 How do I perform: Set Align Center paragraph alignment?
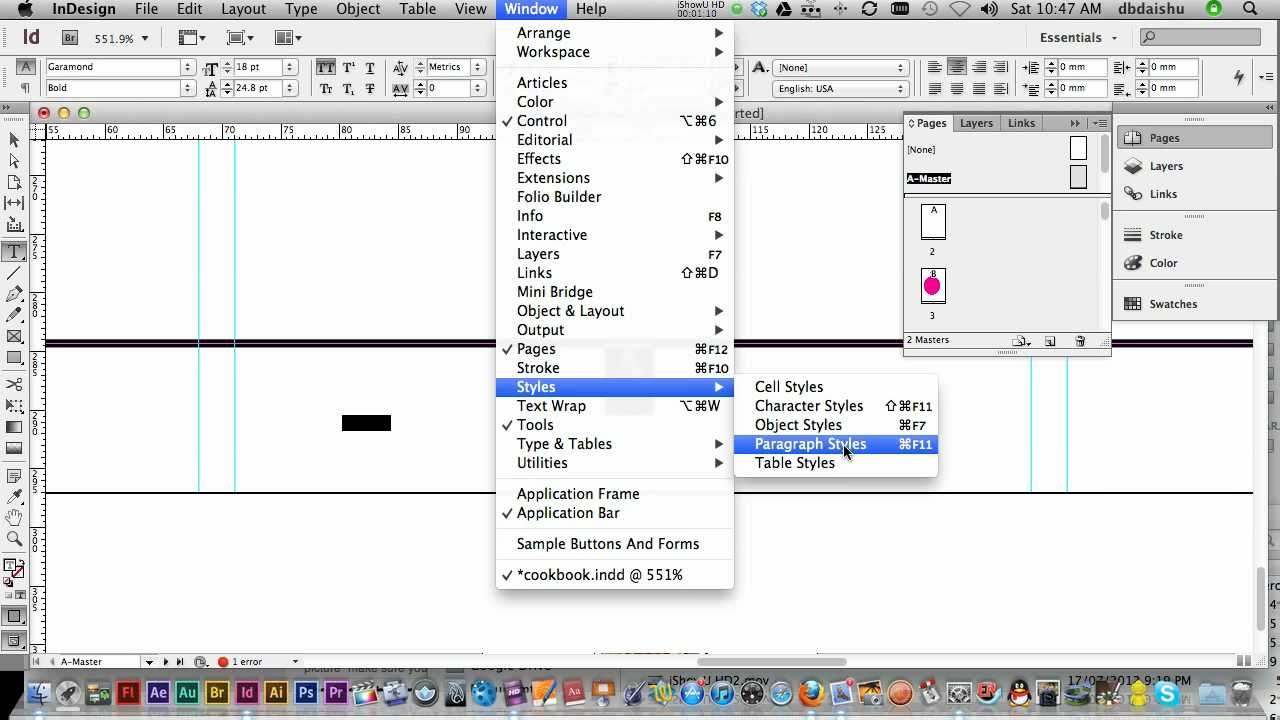tap(957, 67)
